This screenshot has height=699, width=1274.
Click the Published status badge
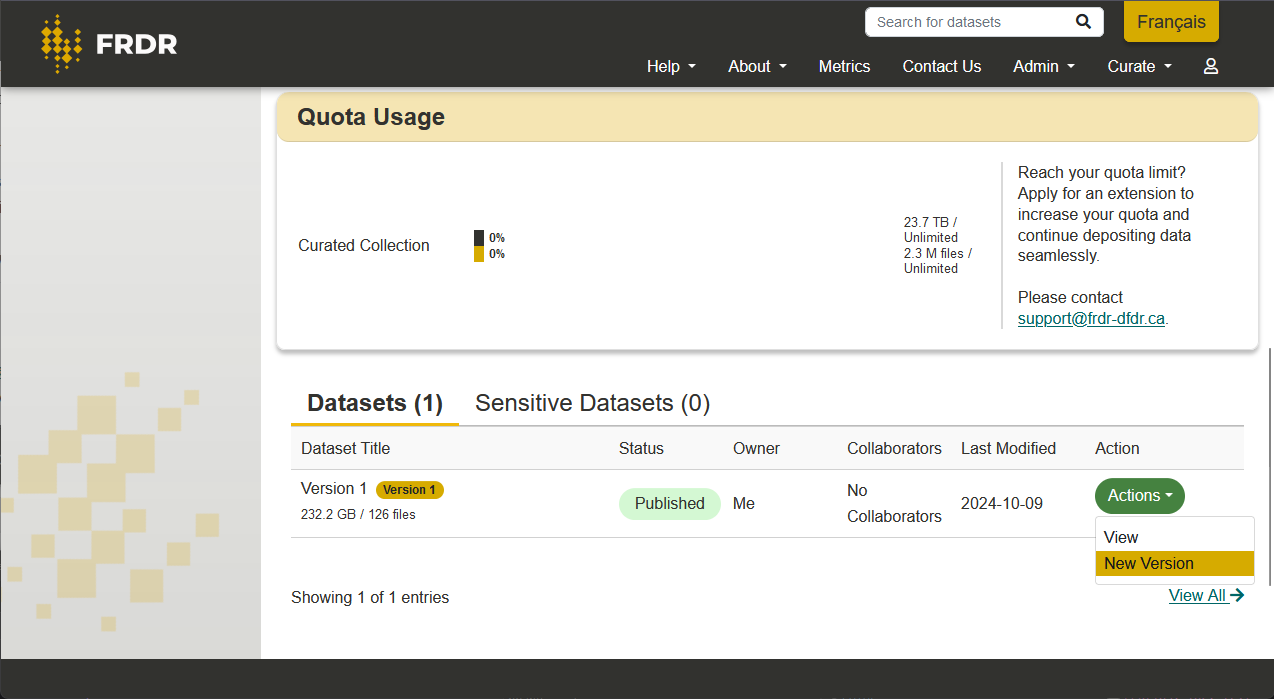coord(669,504)
